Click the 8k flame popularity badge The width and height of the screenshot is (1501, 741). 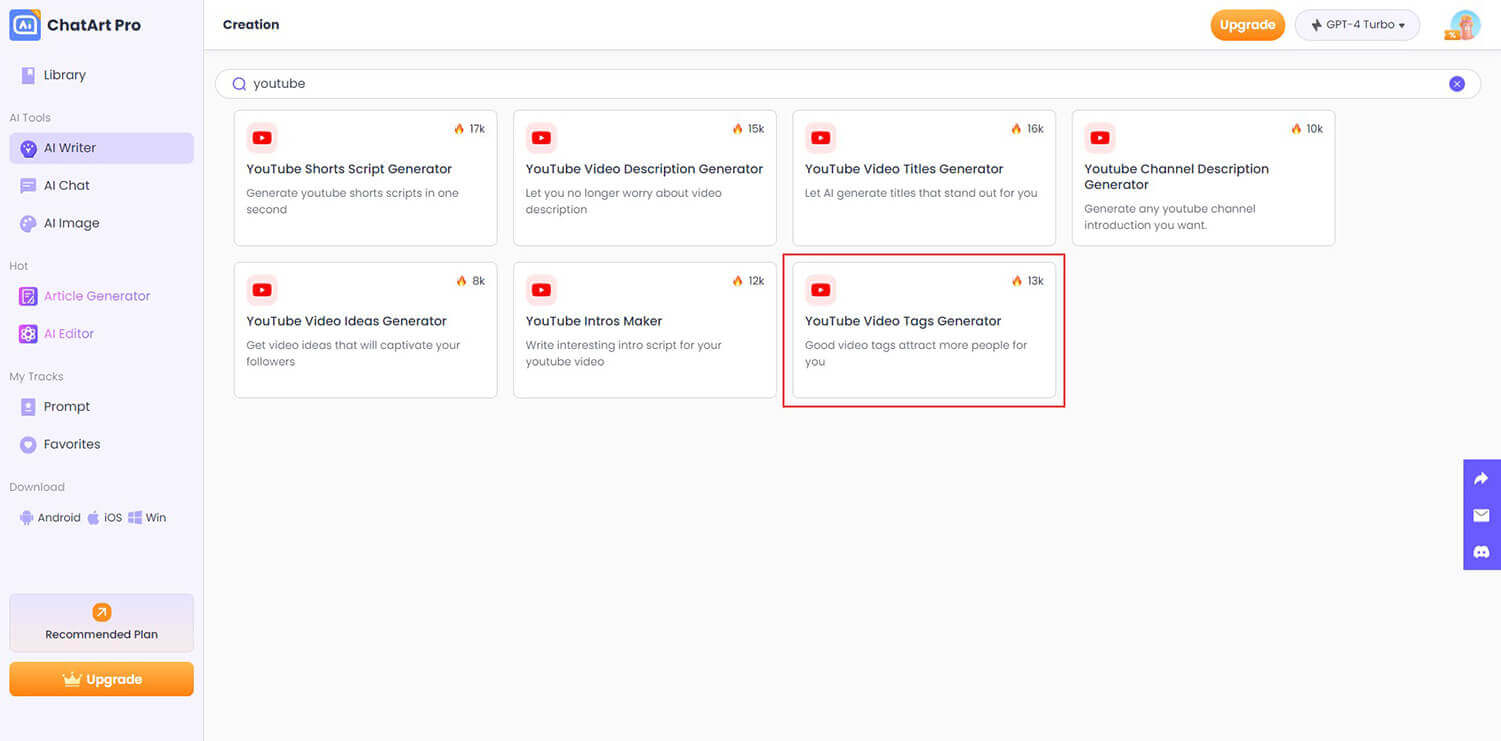[470, 281]
